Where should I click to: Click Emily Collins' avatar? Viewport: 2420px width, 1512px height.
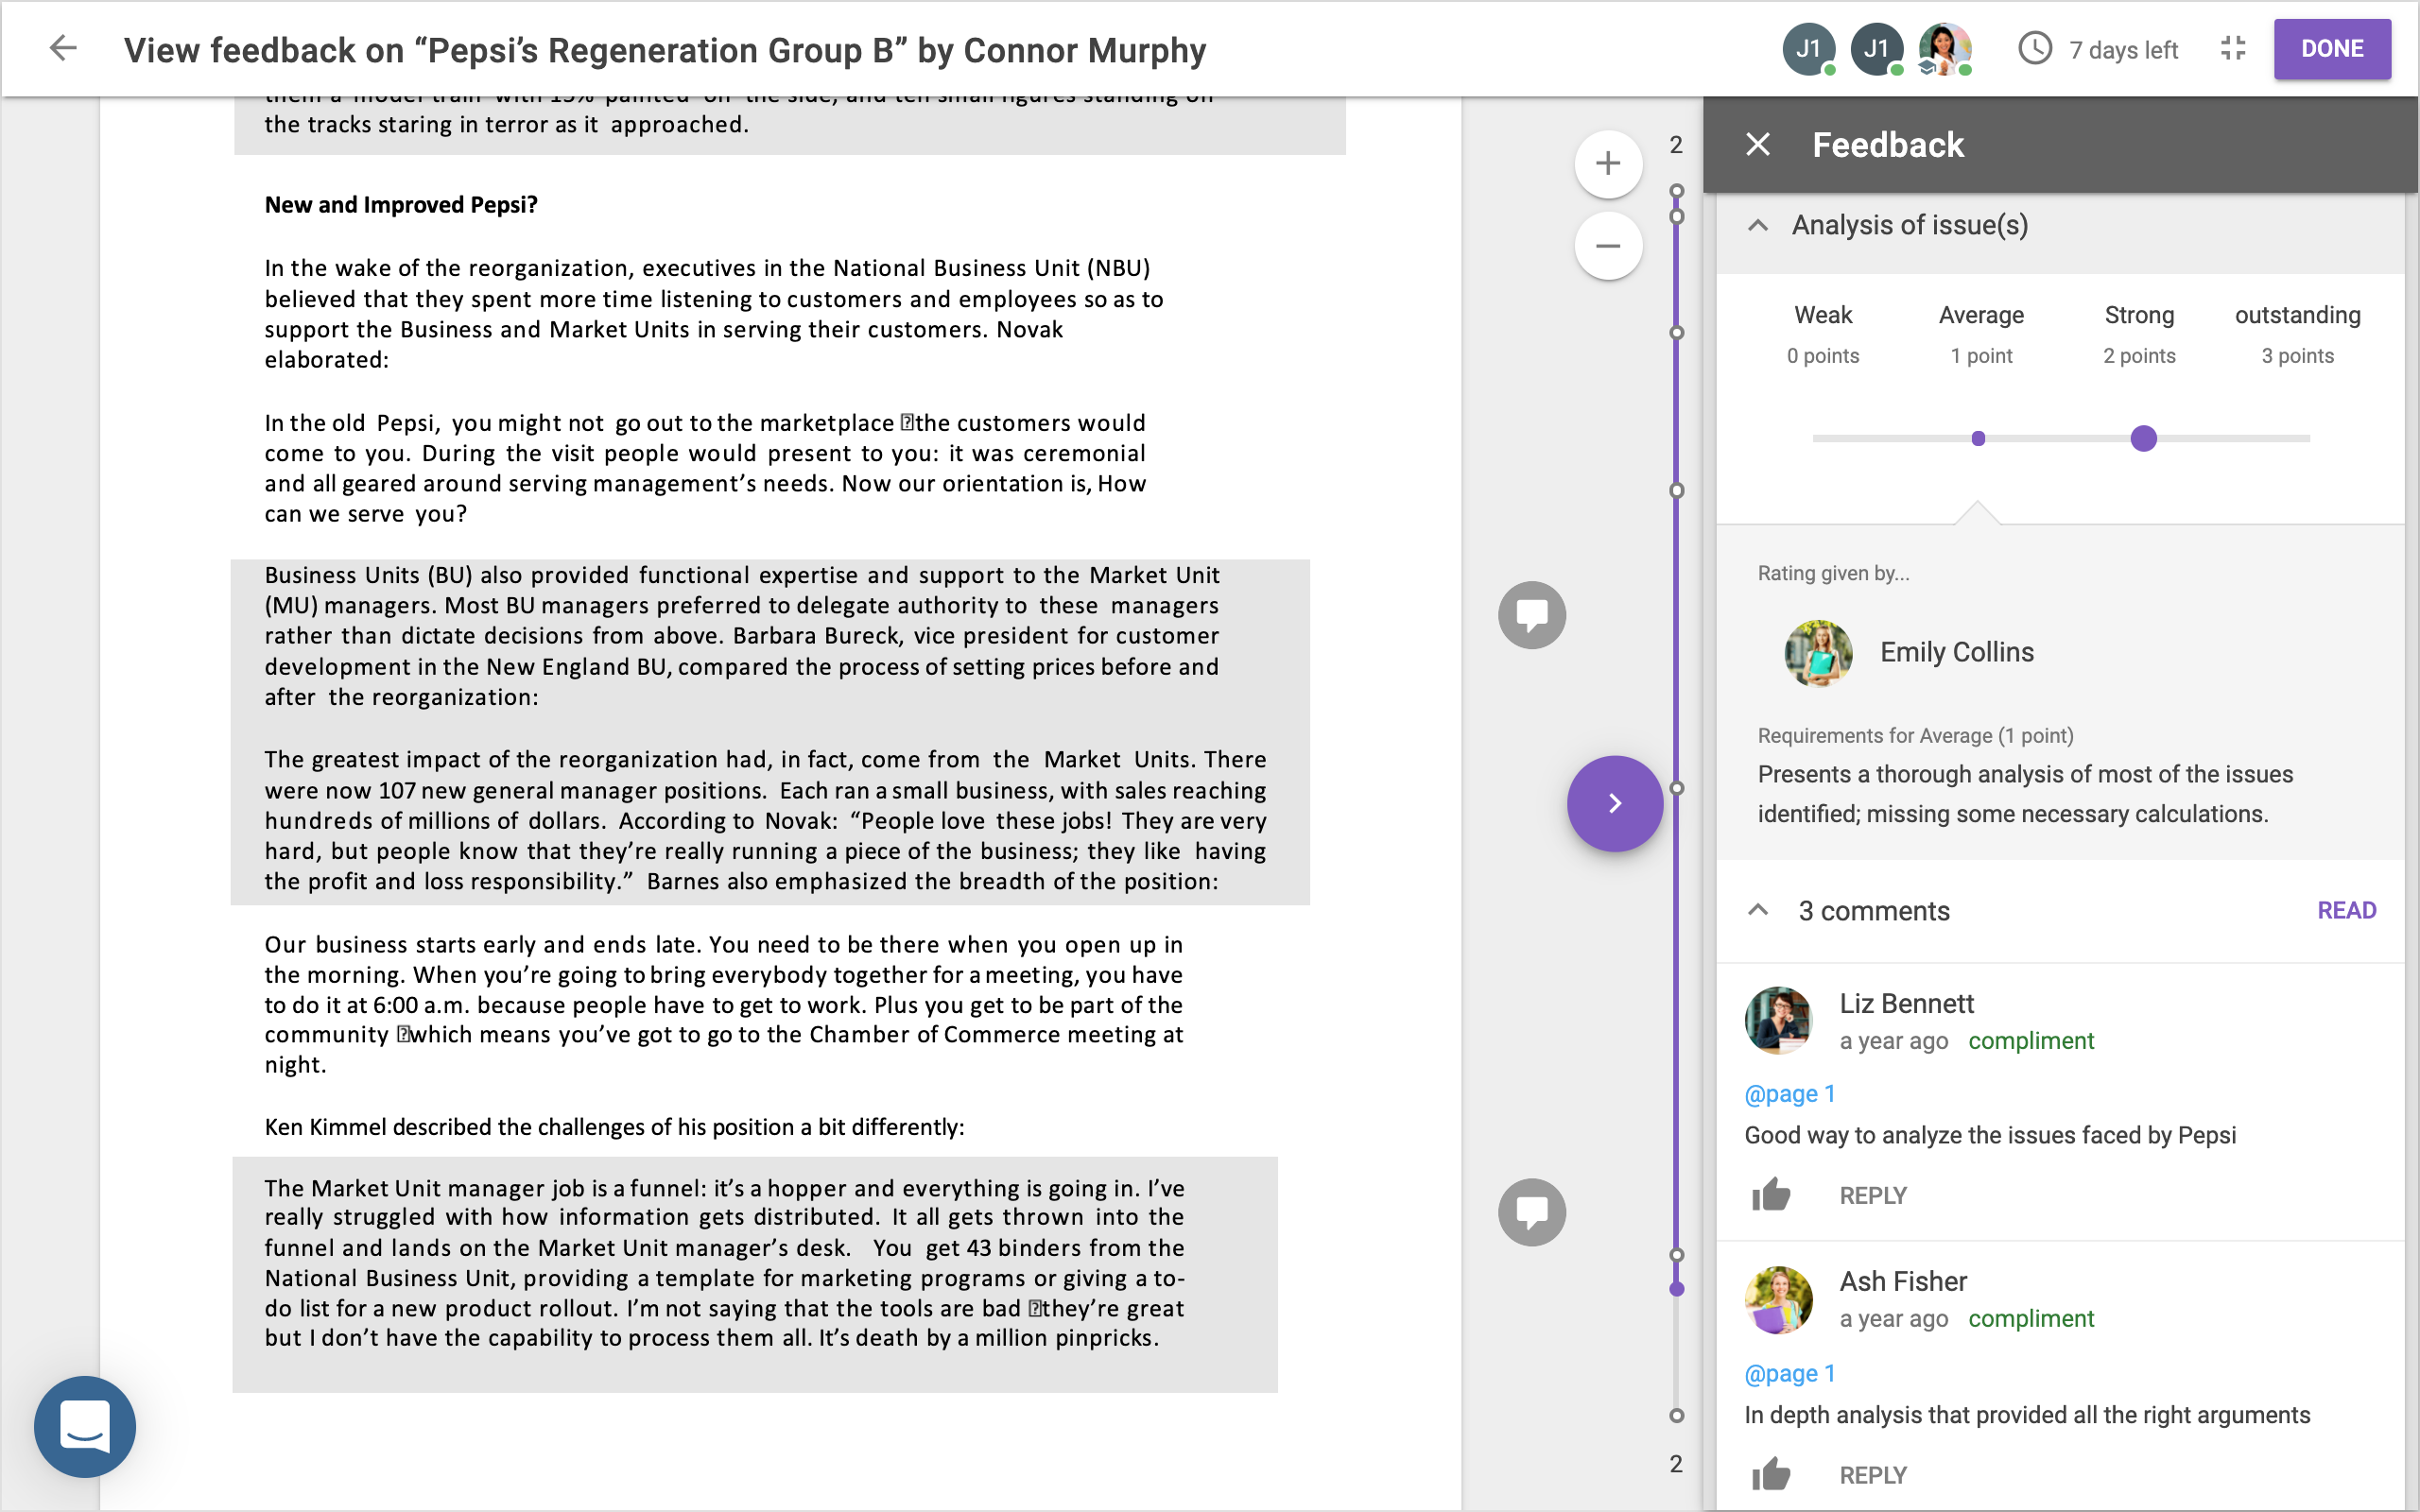click(x=1818, y=652)
